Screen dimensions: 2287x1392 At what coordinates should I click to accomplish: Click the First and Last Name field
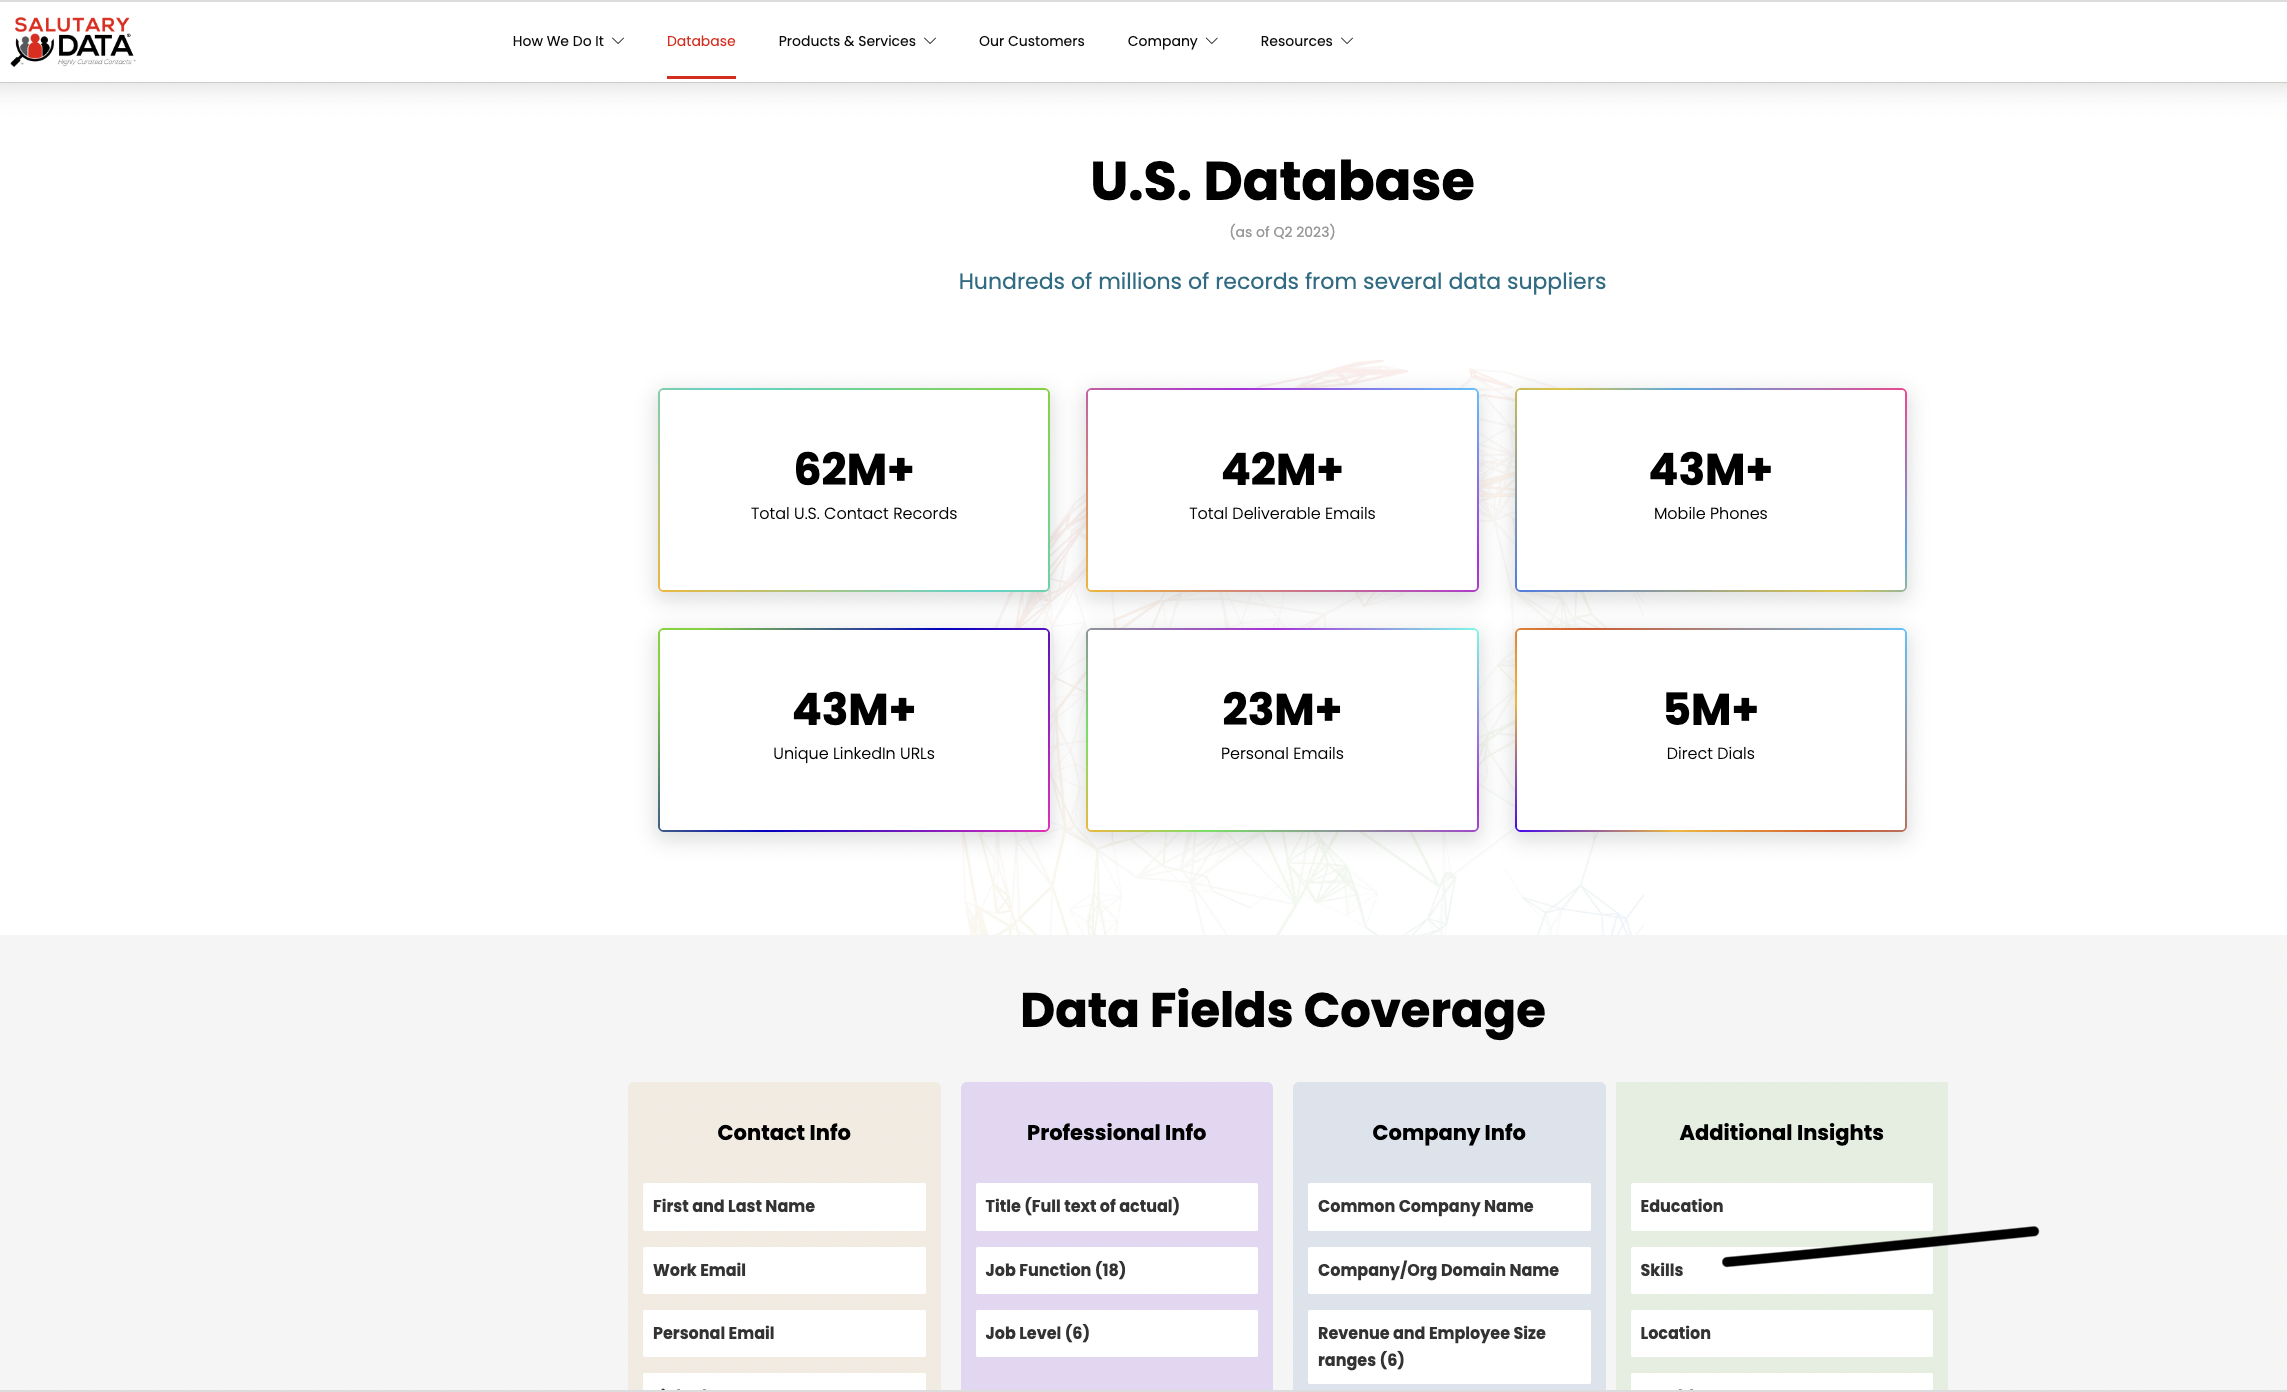tap(783, 1206)
